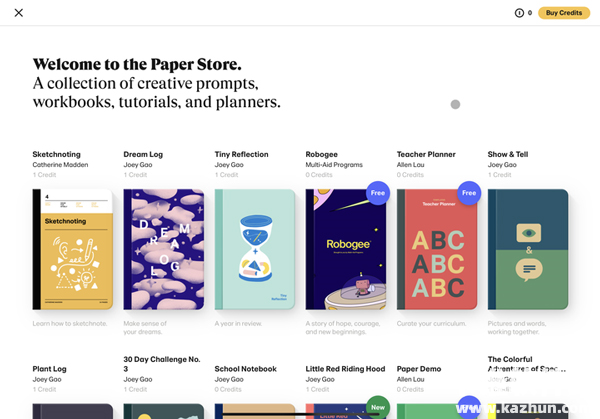Click the credits balance coin icon

pyautogui.click(x=519, y=13)
